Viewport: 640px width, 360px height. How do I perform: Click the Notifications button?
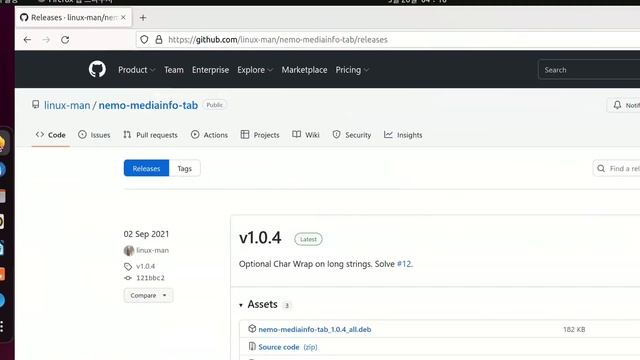click(624, 105)
